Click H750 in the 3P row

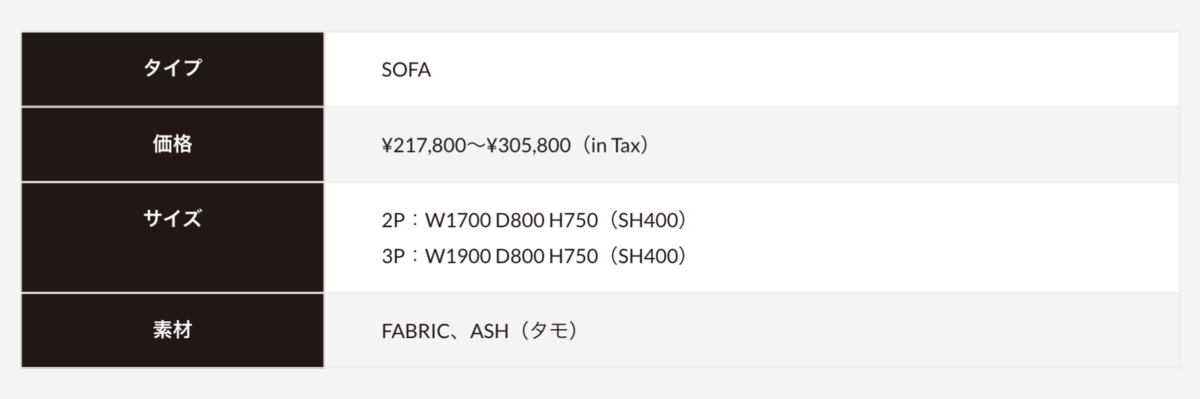(x=574, y=256)
